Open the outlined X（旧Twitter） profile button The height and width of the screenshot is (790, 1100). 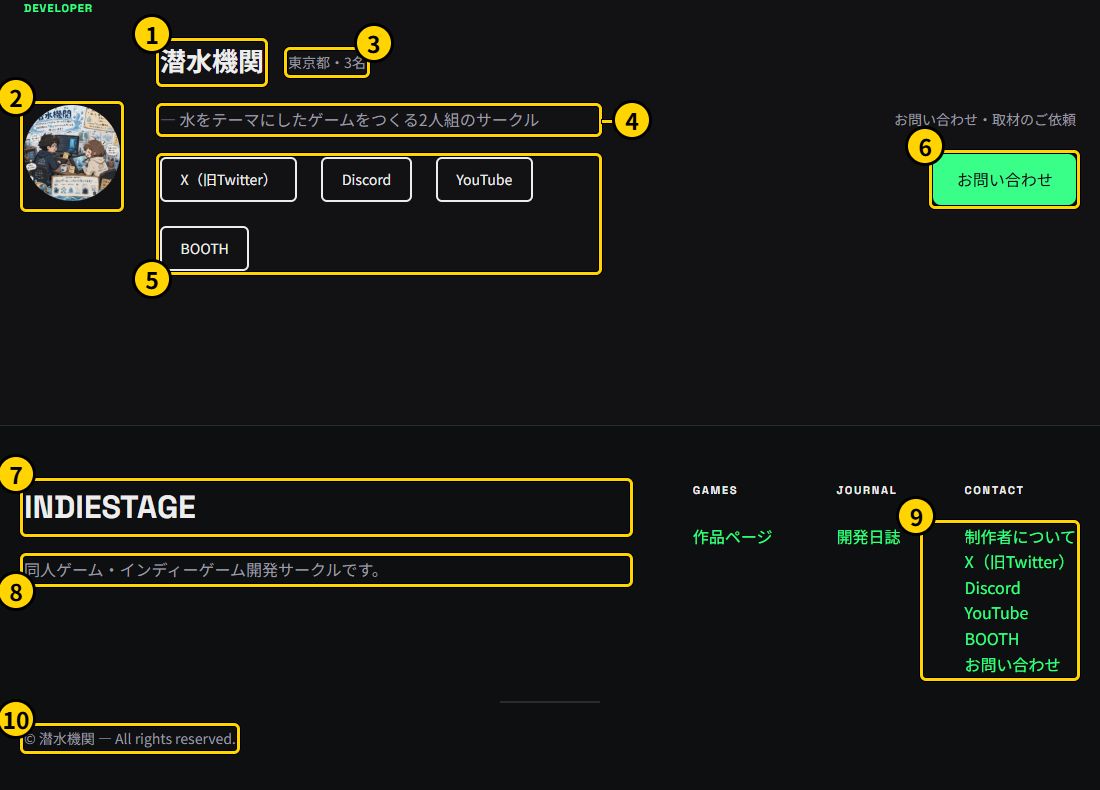pyautogui.click(x=229, y=180)
